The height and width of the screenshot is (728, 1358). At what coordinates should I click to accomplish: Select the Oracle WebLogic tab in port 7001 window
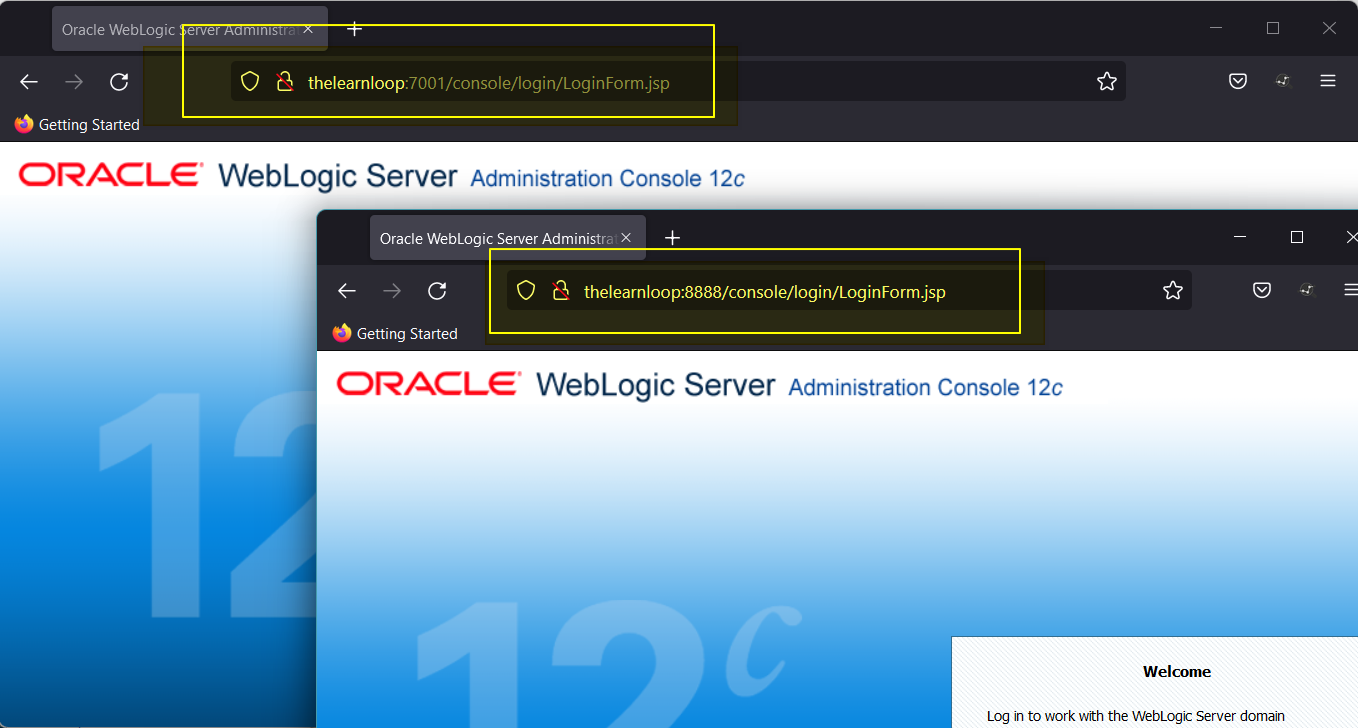click(190, 29)
